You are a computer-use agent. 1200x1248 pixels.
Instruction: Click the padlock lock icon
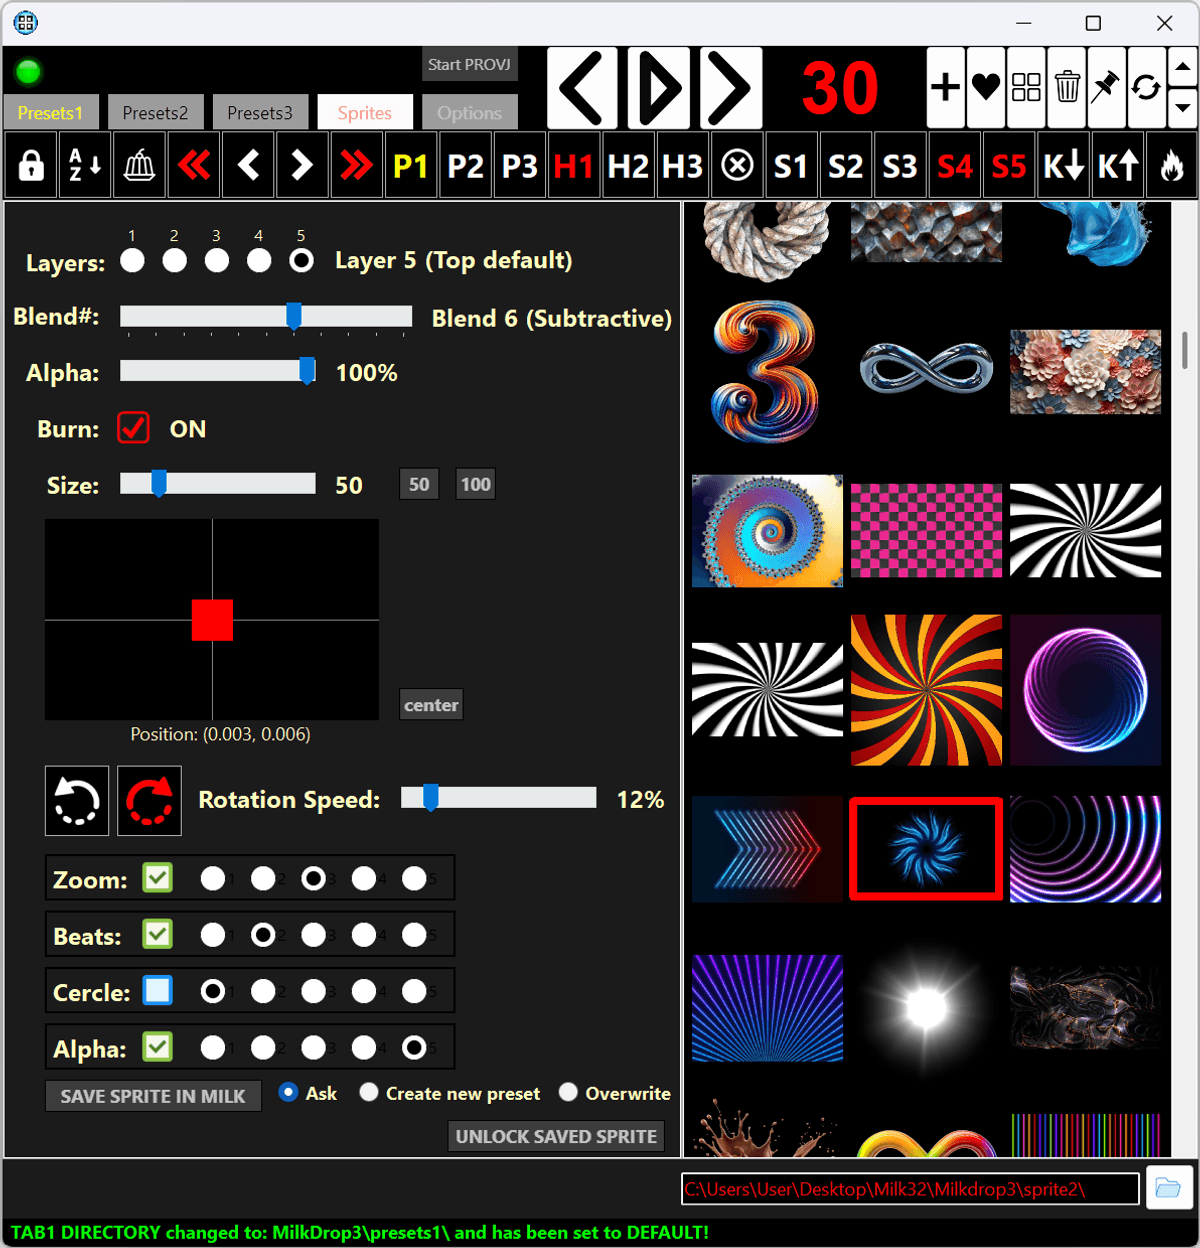coord(31,166)
